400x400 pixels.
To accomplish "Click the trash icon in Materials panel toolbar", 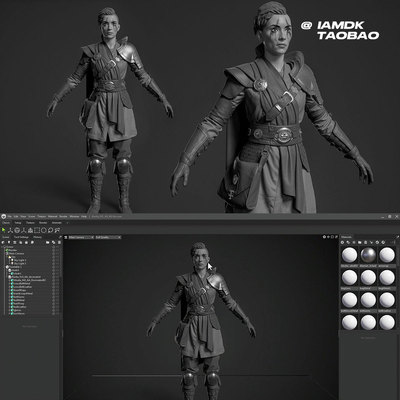I will coord(366,242).
